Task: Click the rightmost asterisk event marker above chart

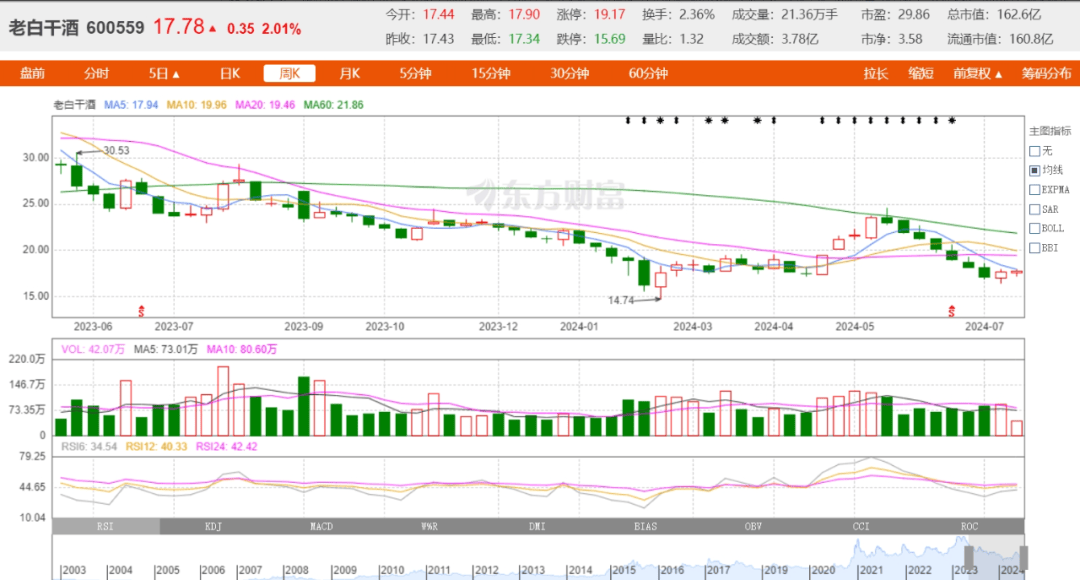Action: (x=952, y=121)
